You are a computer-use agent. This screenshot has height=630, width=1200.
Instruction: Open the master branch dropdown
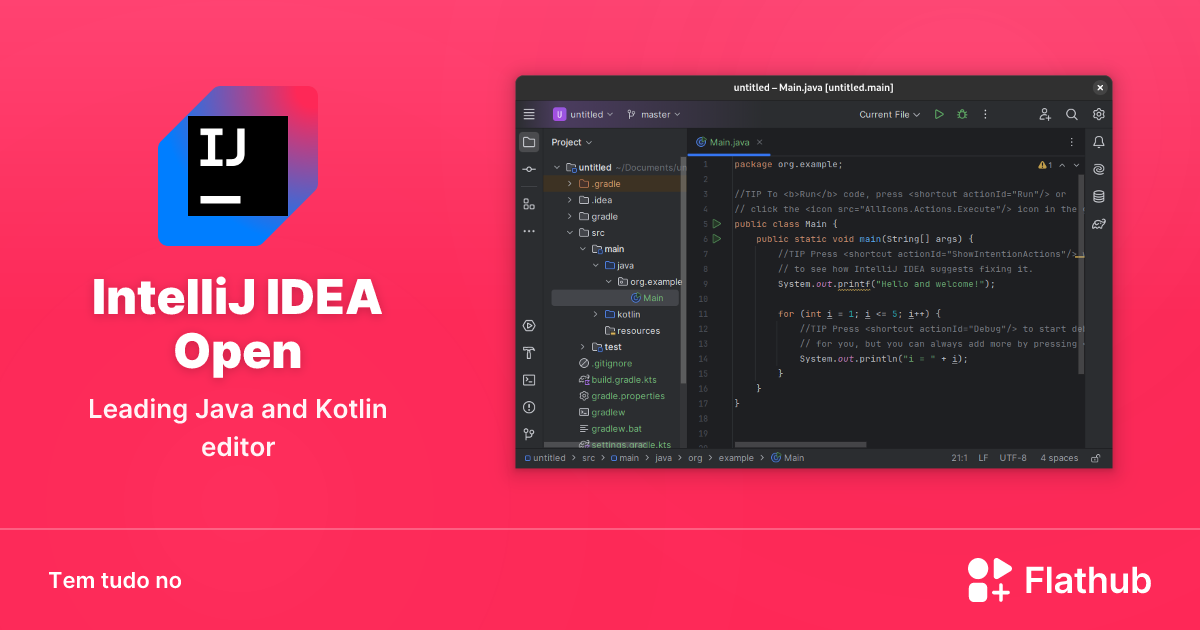654,115
